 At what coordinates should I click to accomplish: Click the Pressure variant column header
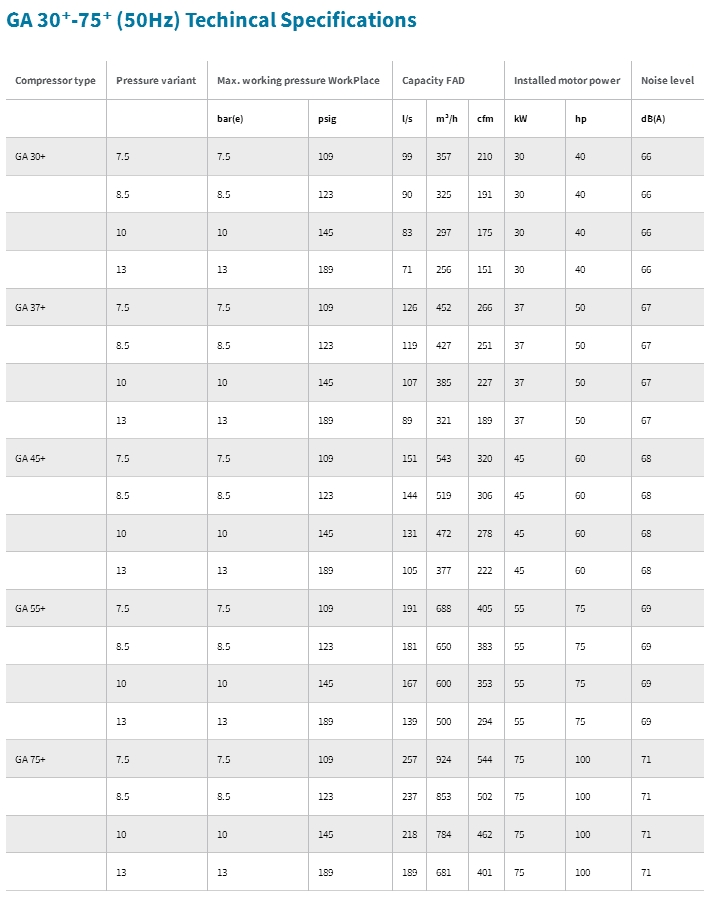tap(156, 81)
